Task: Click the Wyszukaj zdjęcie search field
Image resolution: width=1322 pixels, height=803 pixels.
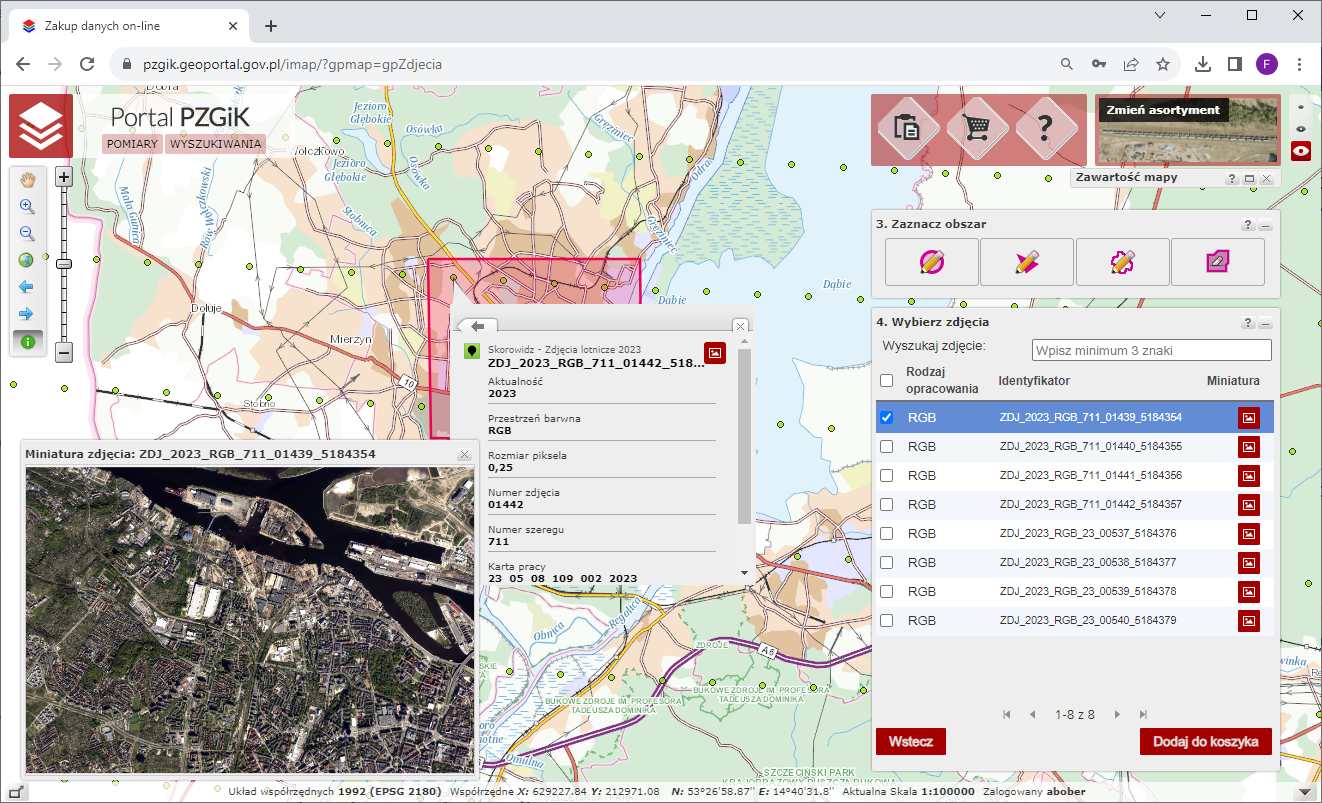Action: [1151, 351]
